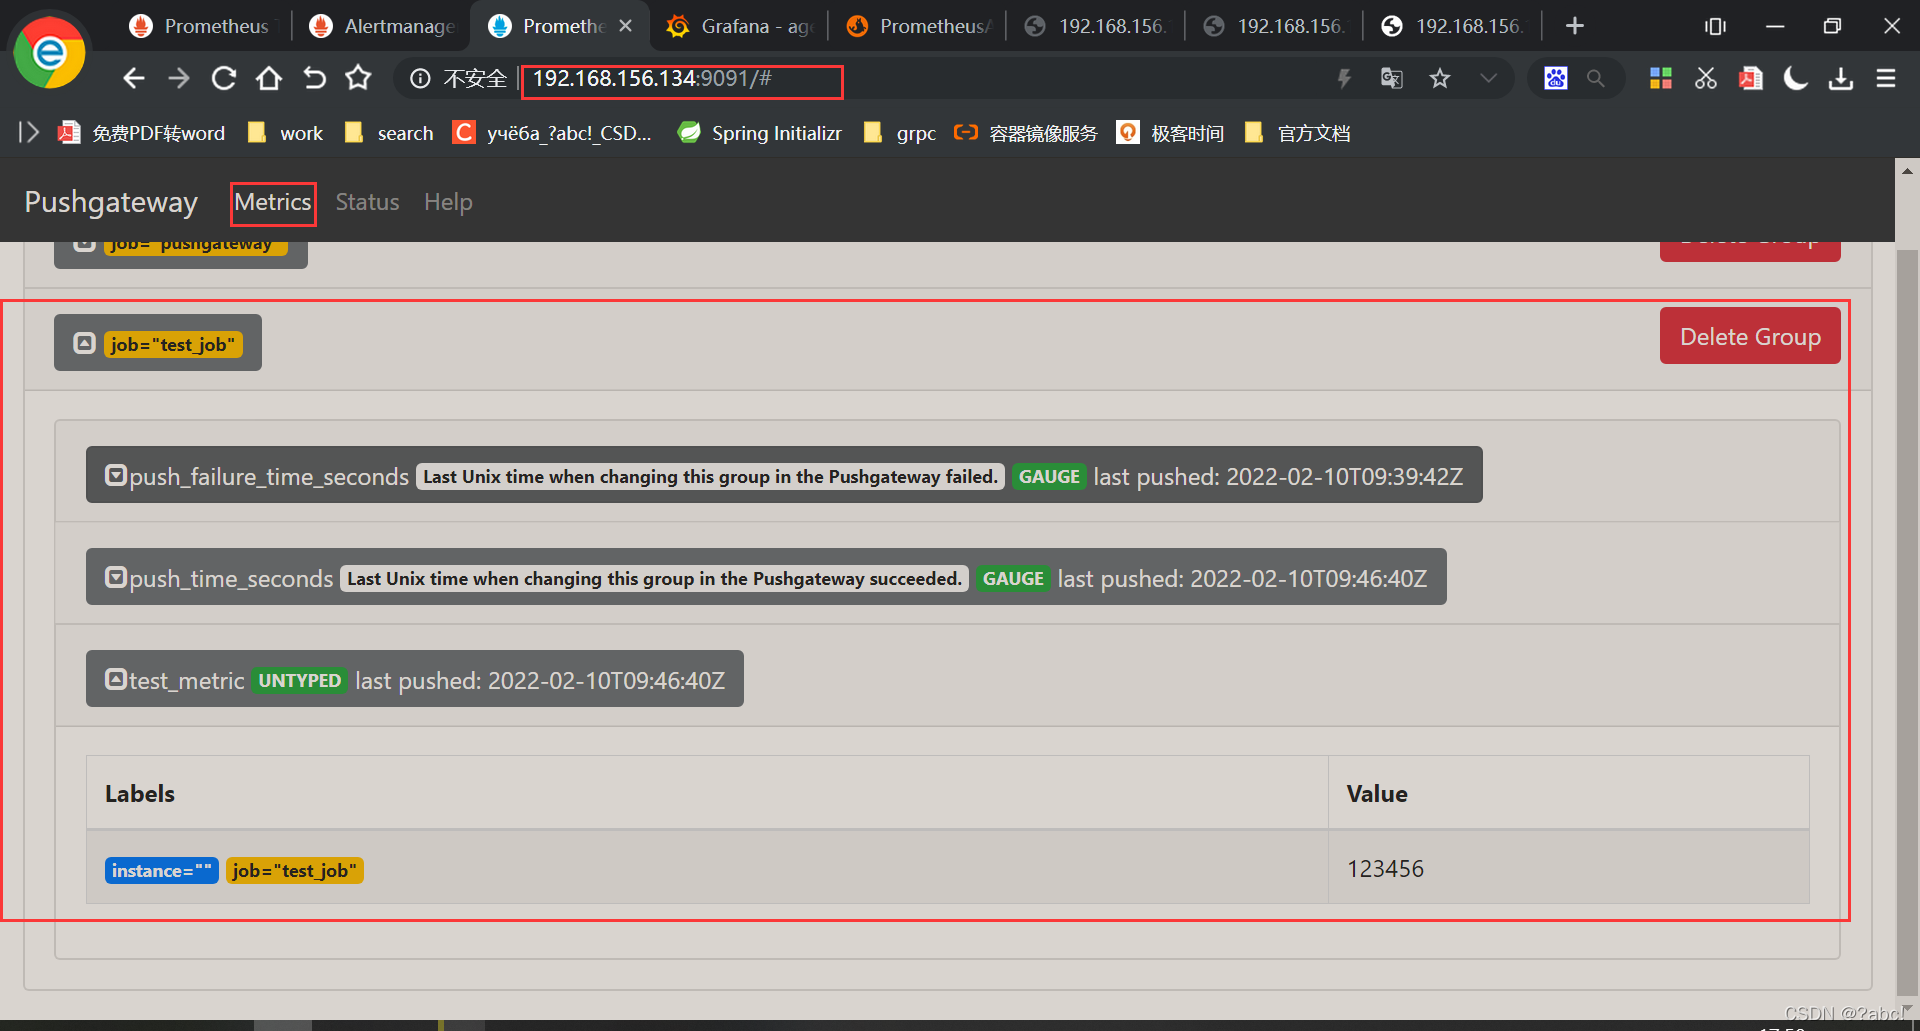Open the browser hamburger menu
The height and width of the screenshot is (1031, 1920).
(1886, 78)
